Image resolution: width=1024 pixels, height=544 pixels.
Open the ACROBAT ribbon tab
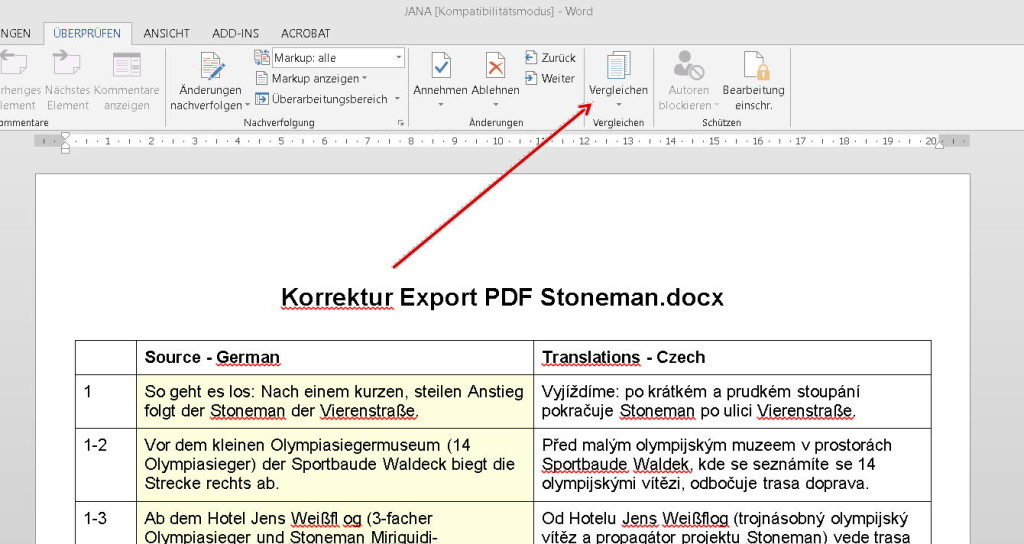point(306,33)
